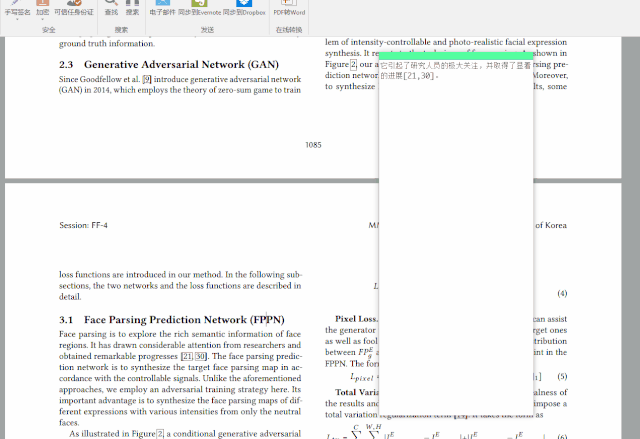Click the 'Session: FF-4' page header
Viewport: 640px width, 439px height.
click(83, 225)
